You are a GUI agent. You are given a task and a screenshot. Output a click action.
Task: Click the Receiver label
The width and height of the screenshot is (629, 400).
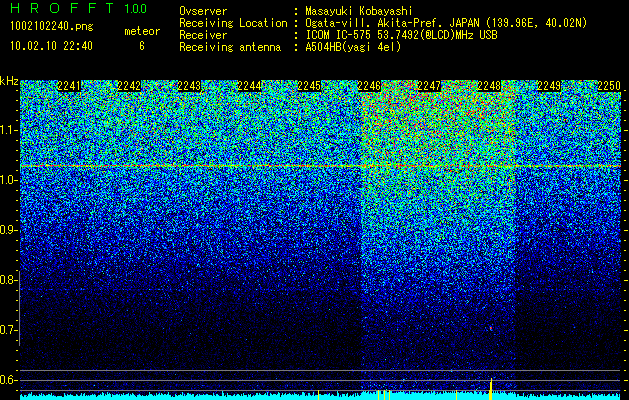click(203, 35)
